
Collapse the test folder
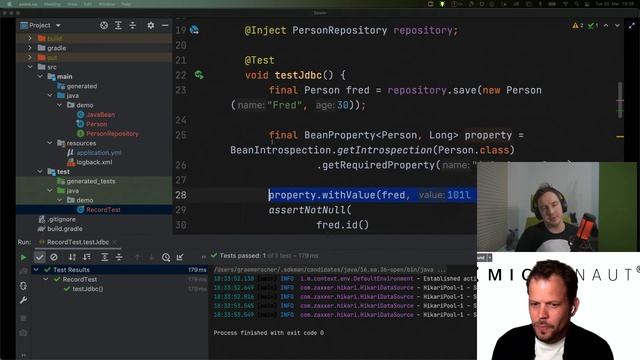point(40,171)
